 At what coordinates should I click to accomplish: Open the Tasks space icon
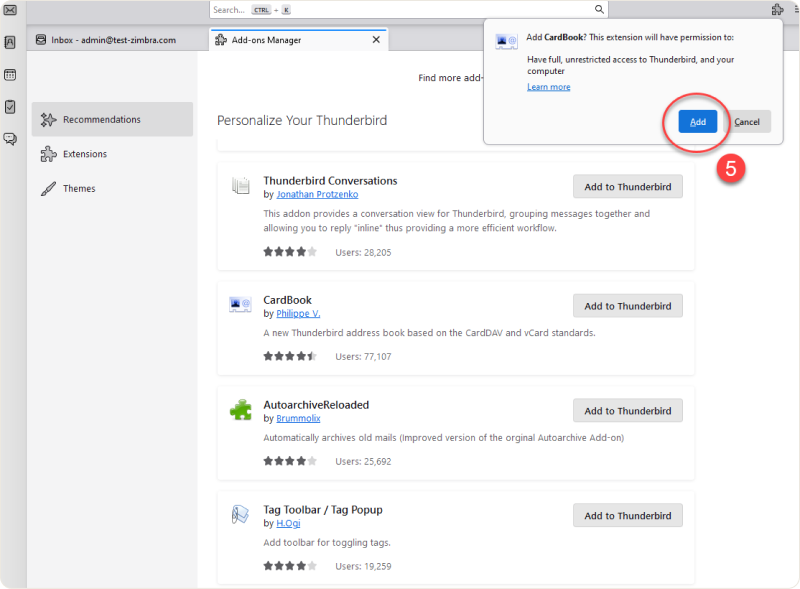coord(10,107)
